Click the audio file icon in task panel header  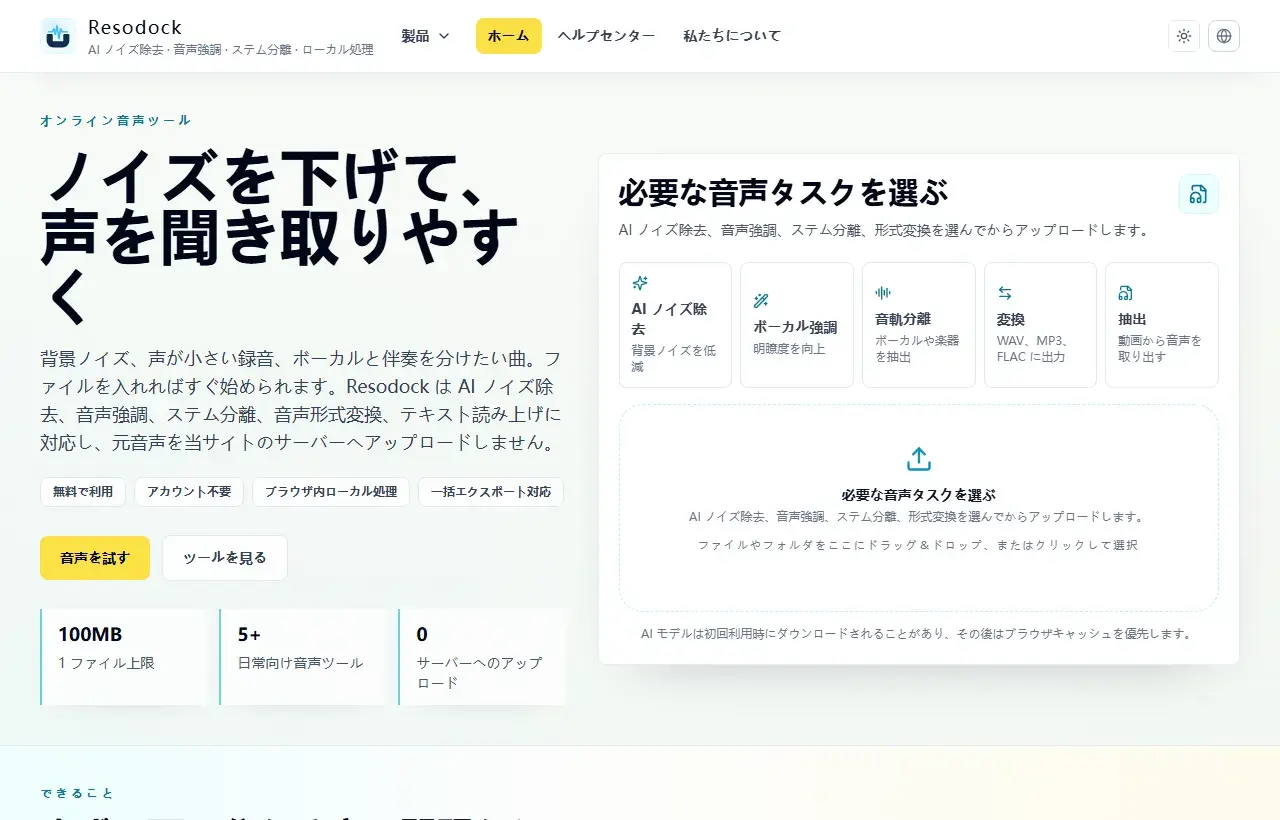[1199, 194]
